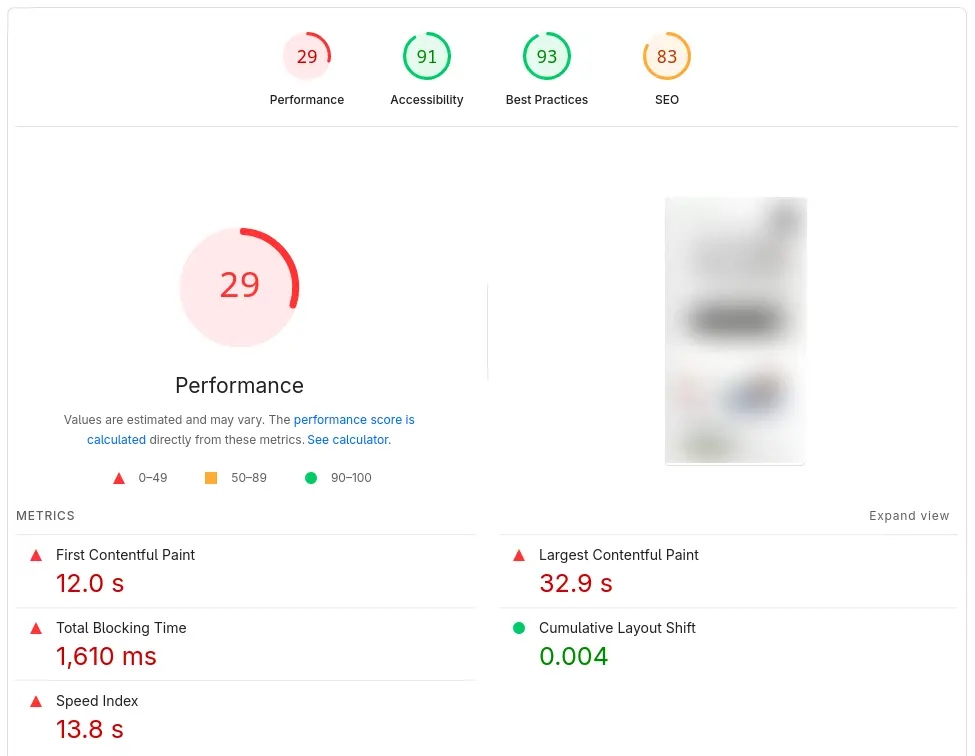Select the SEO score gauge
Screen dimensions: 975x756
[x=667, y=57]
